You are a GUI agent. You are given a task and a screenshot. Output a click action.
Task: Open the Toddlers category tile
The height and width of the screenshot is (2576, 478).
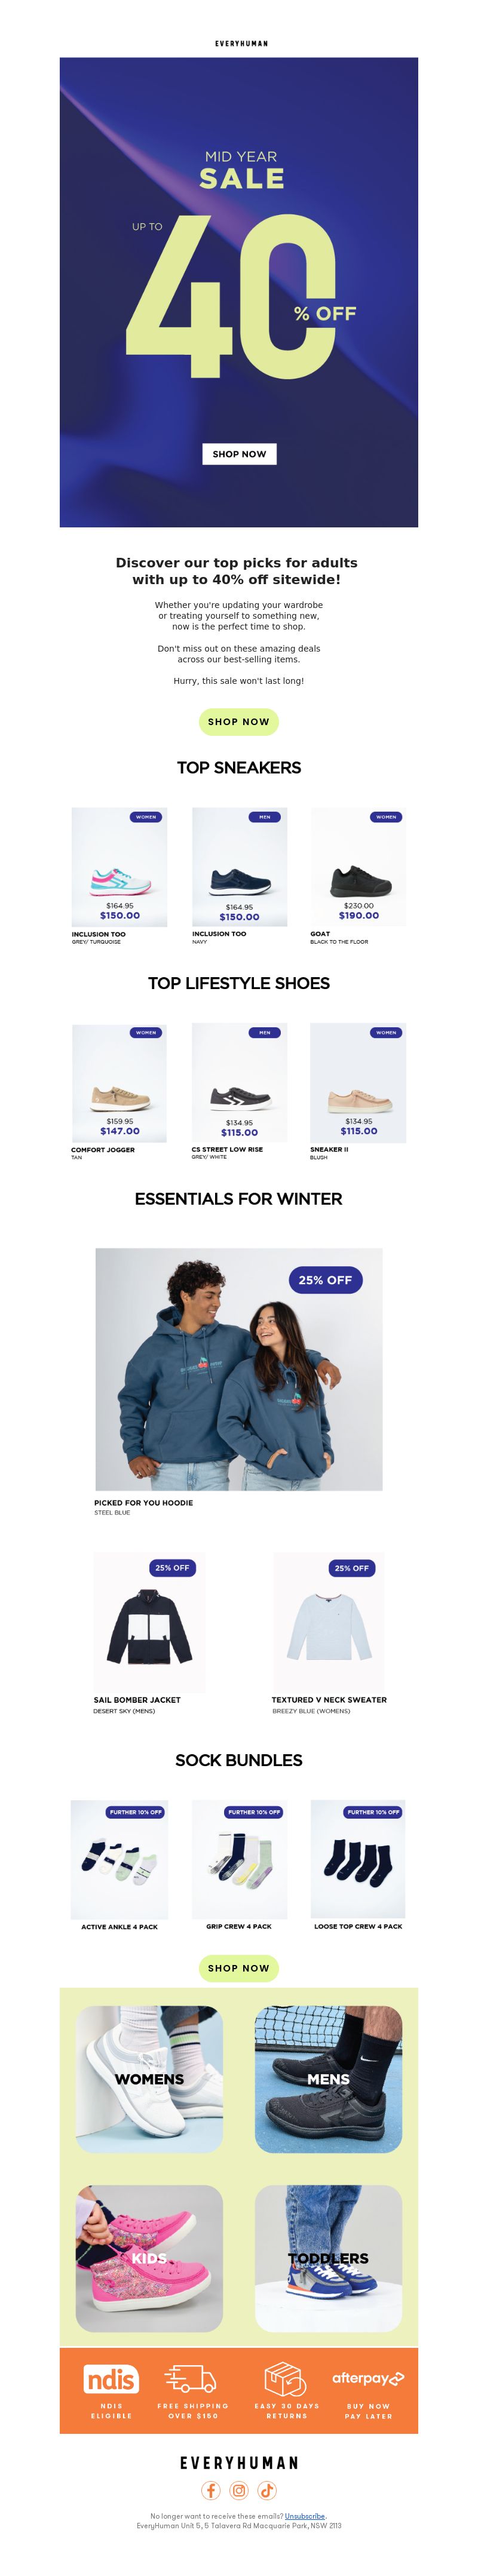tap(328, 2258)
